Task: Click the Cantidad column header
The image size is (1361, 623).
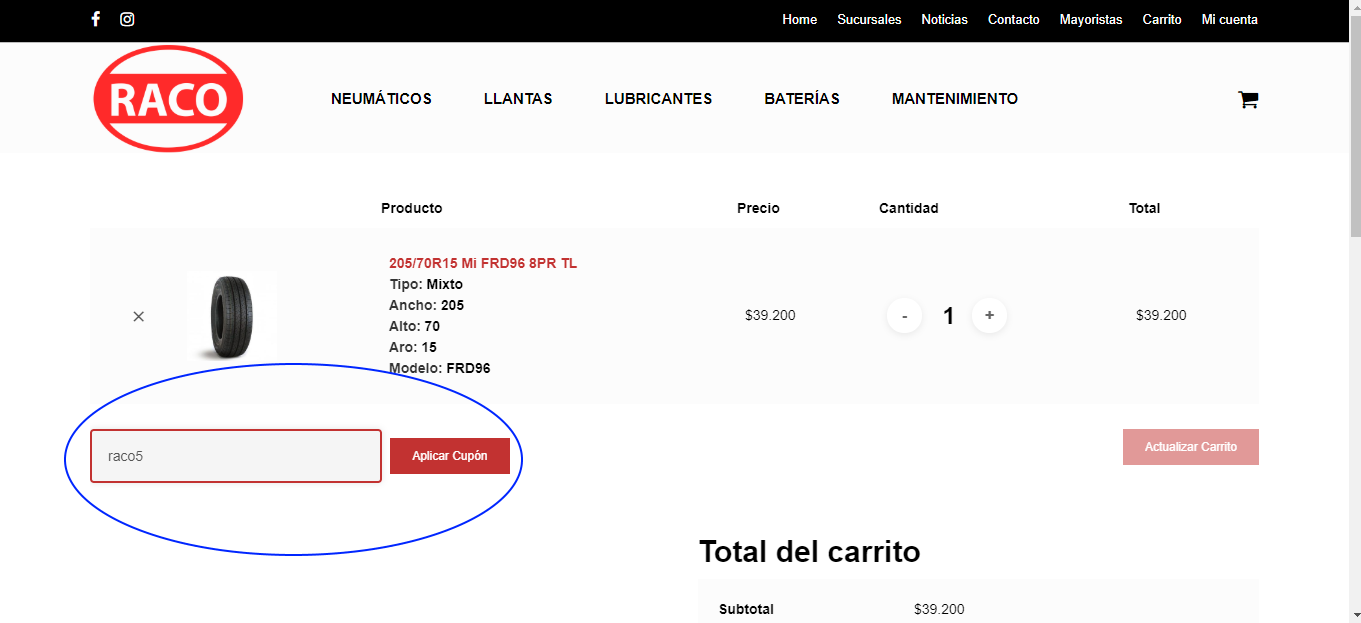Action: click(908, 208)
